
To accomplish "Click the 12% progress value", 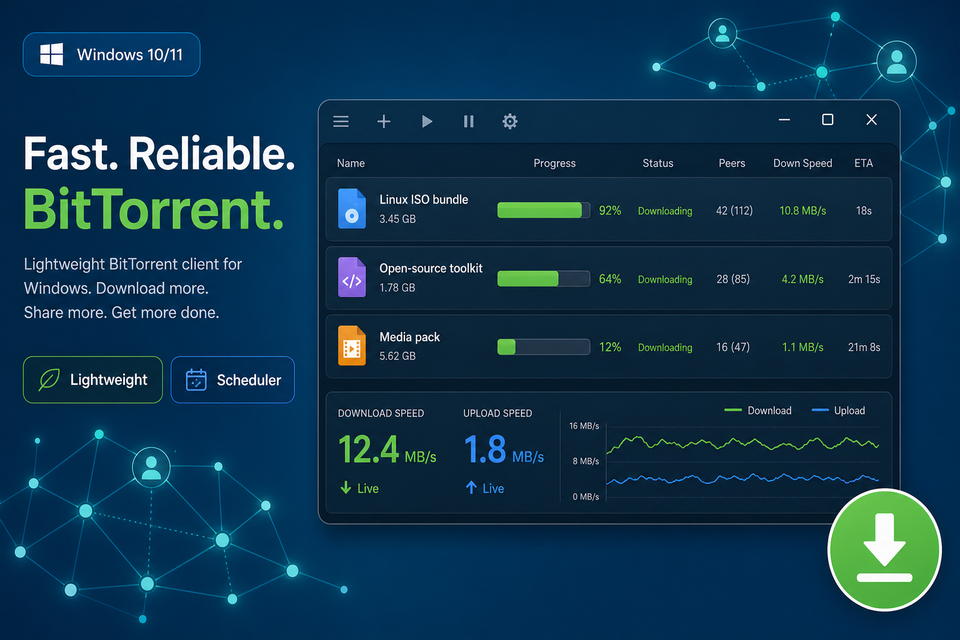I will pos(610,347).
